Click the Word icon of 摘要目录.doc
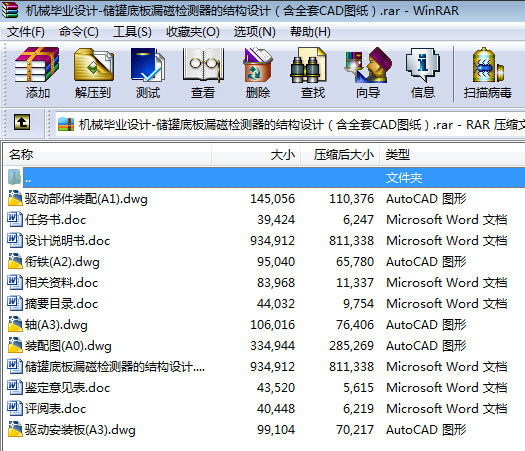The height and width of the screenshot is (451, 525). (x=15, y=303)
